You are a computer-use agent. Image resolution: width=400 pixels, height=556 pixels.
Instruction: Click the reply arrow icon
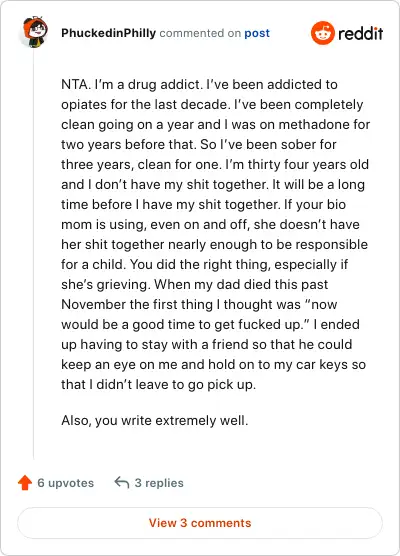pyautogui.click(x=122, y=483)
